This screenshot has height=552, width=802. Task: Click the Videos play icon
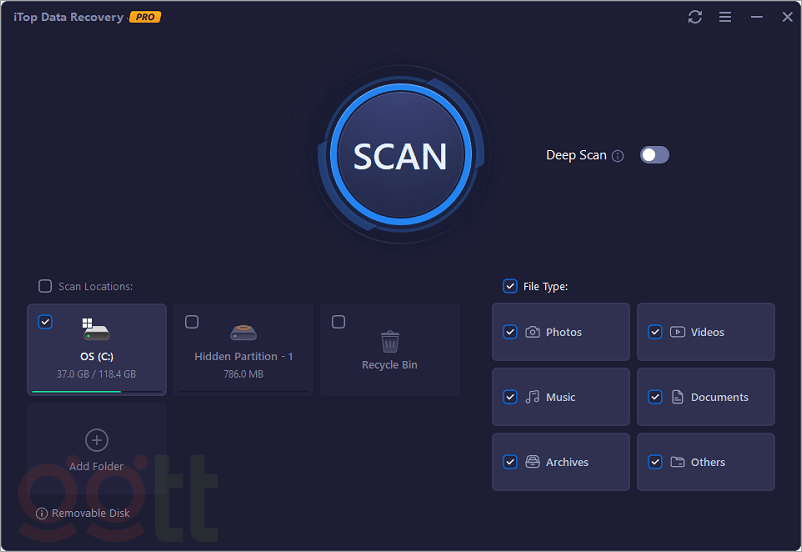point(678,332)
